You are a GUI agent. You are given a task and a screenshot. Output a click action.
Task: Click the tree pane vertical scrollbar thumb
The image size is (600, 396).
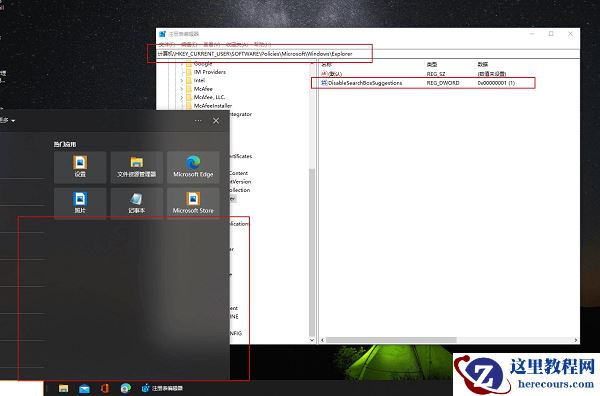tap(312, 253)
